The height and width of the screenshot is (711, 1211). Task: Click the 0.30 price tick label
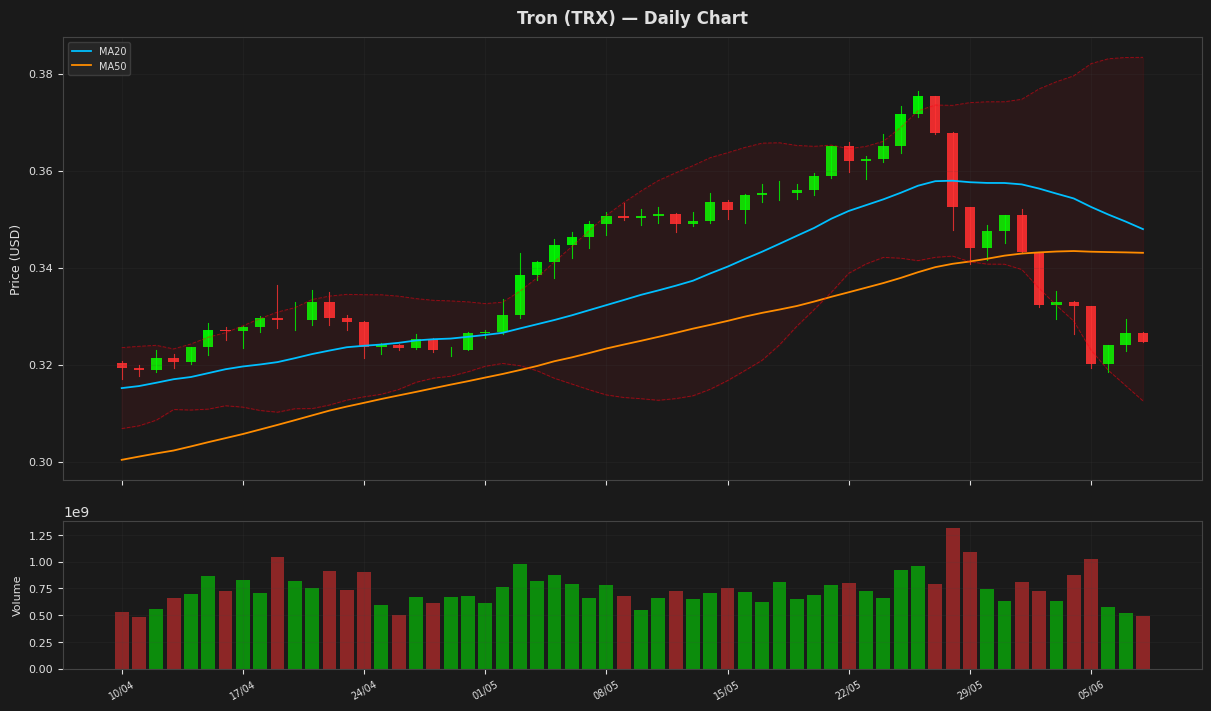[x=41, y=463]
